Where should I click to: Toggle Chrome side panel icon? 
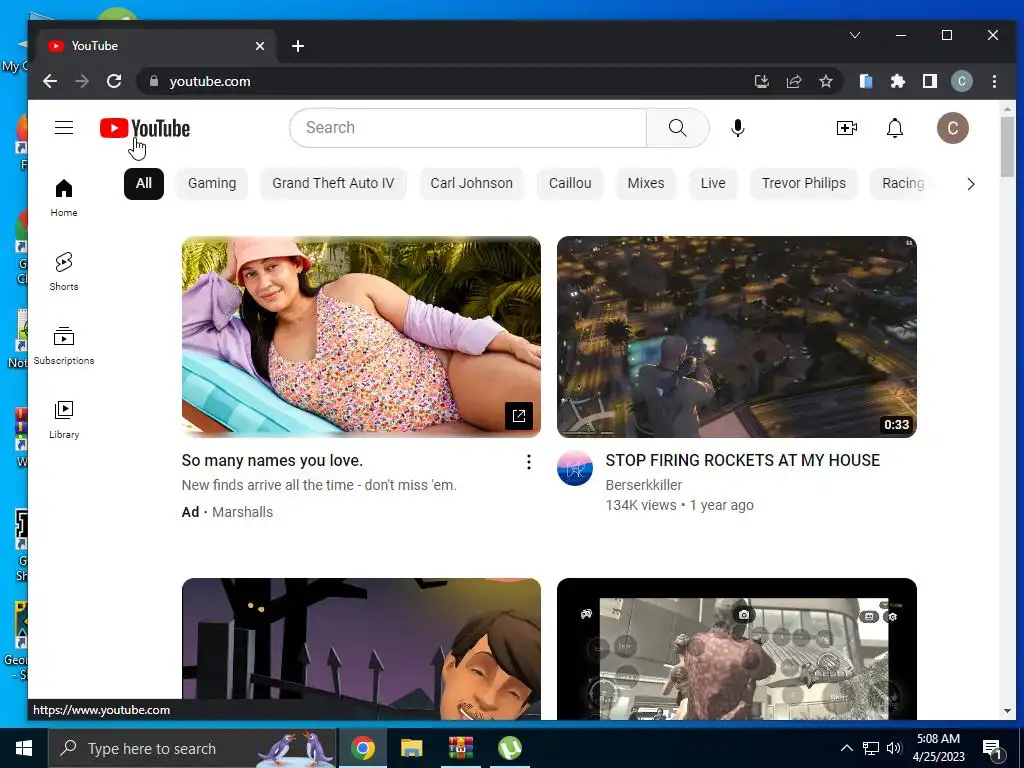[x=930, y=81]
